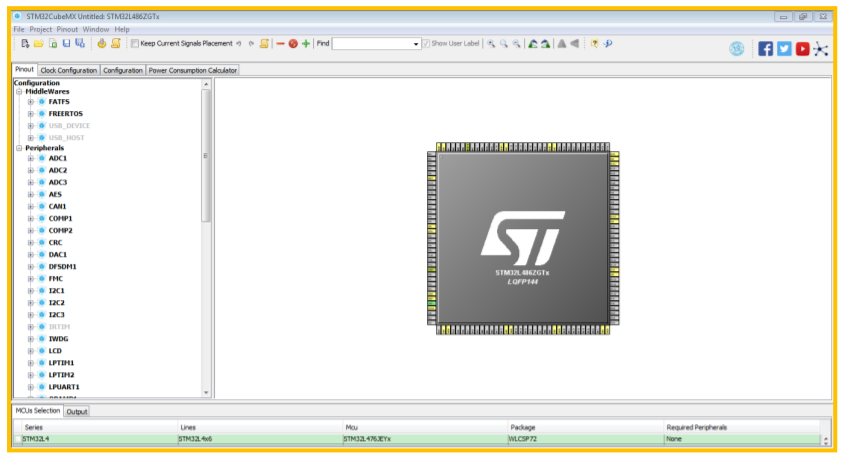Click the grey upward triangle flip icon
843x464 pixels.
(562, 44)
